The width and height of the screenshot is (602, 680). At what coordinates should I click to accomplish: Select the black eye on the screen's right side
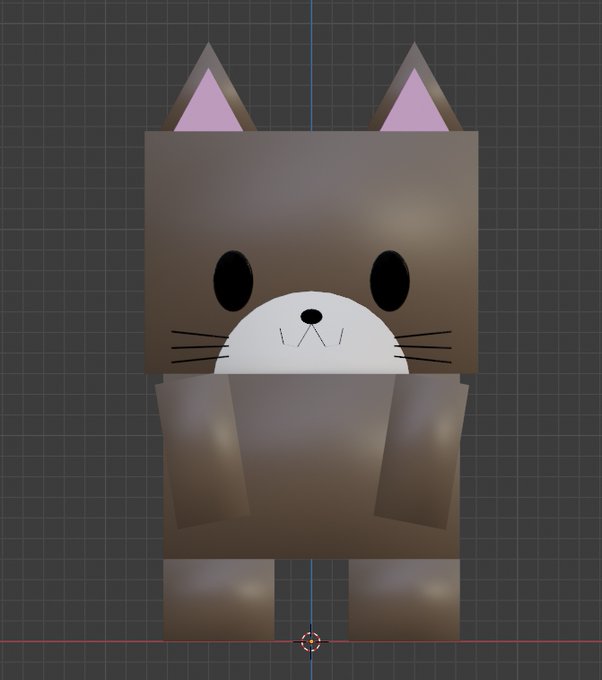[389, 281]
